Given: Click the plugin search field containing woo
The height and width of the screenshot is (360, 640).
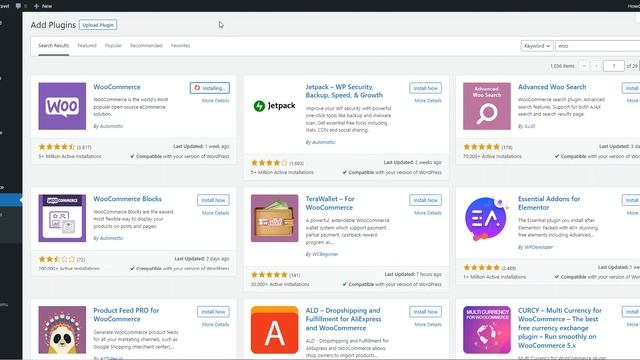Looking at the screenshot, I should [x=598, y=46].
